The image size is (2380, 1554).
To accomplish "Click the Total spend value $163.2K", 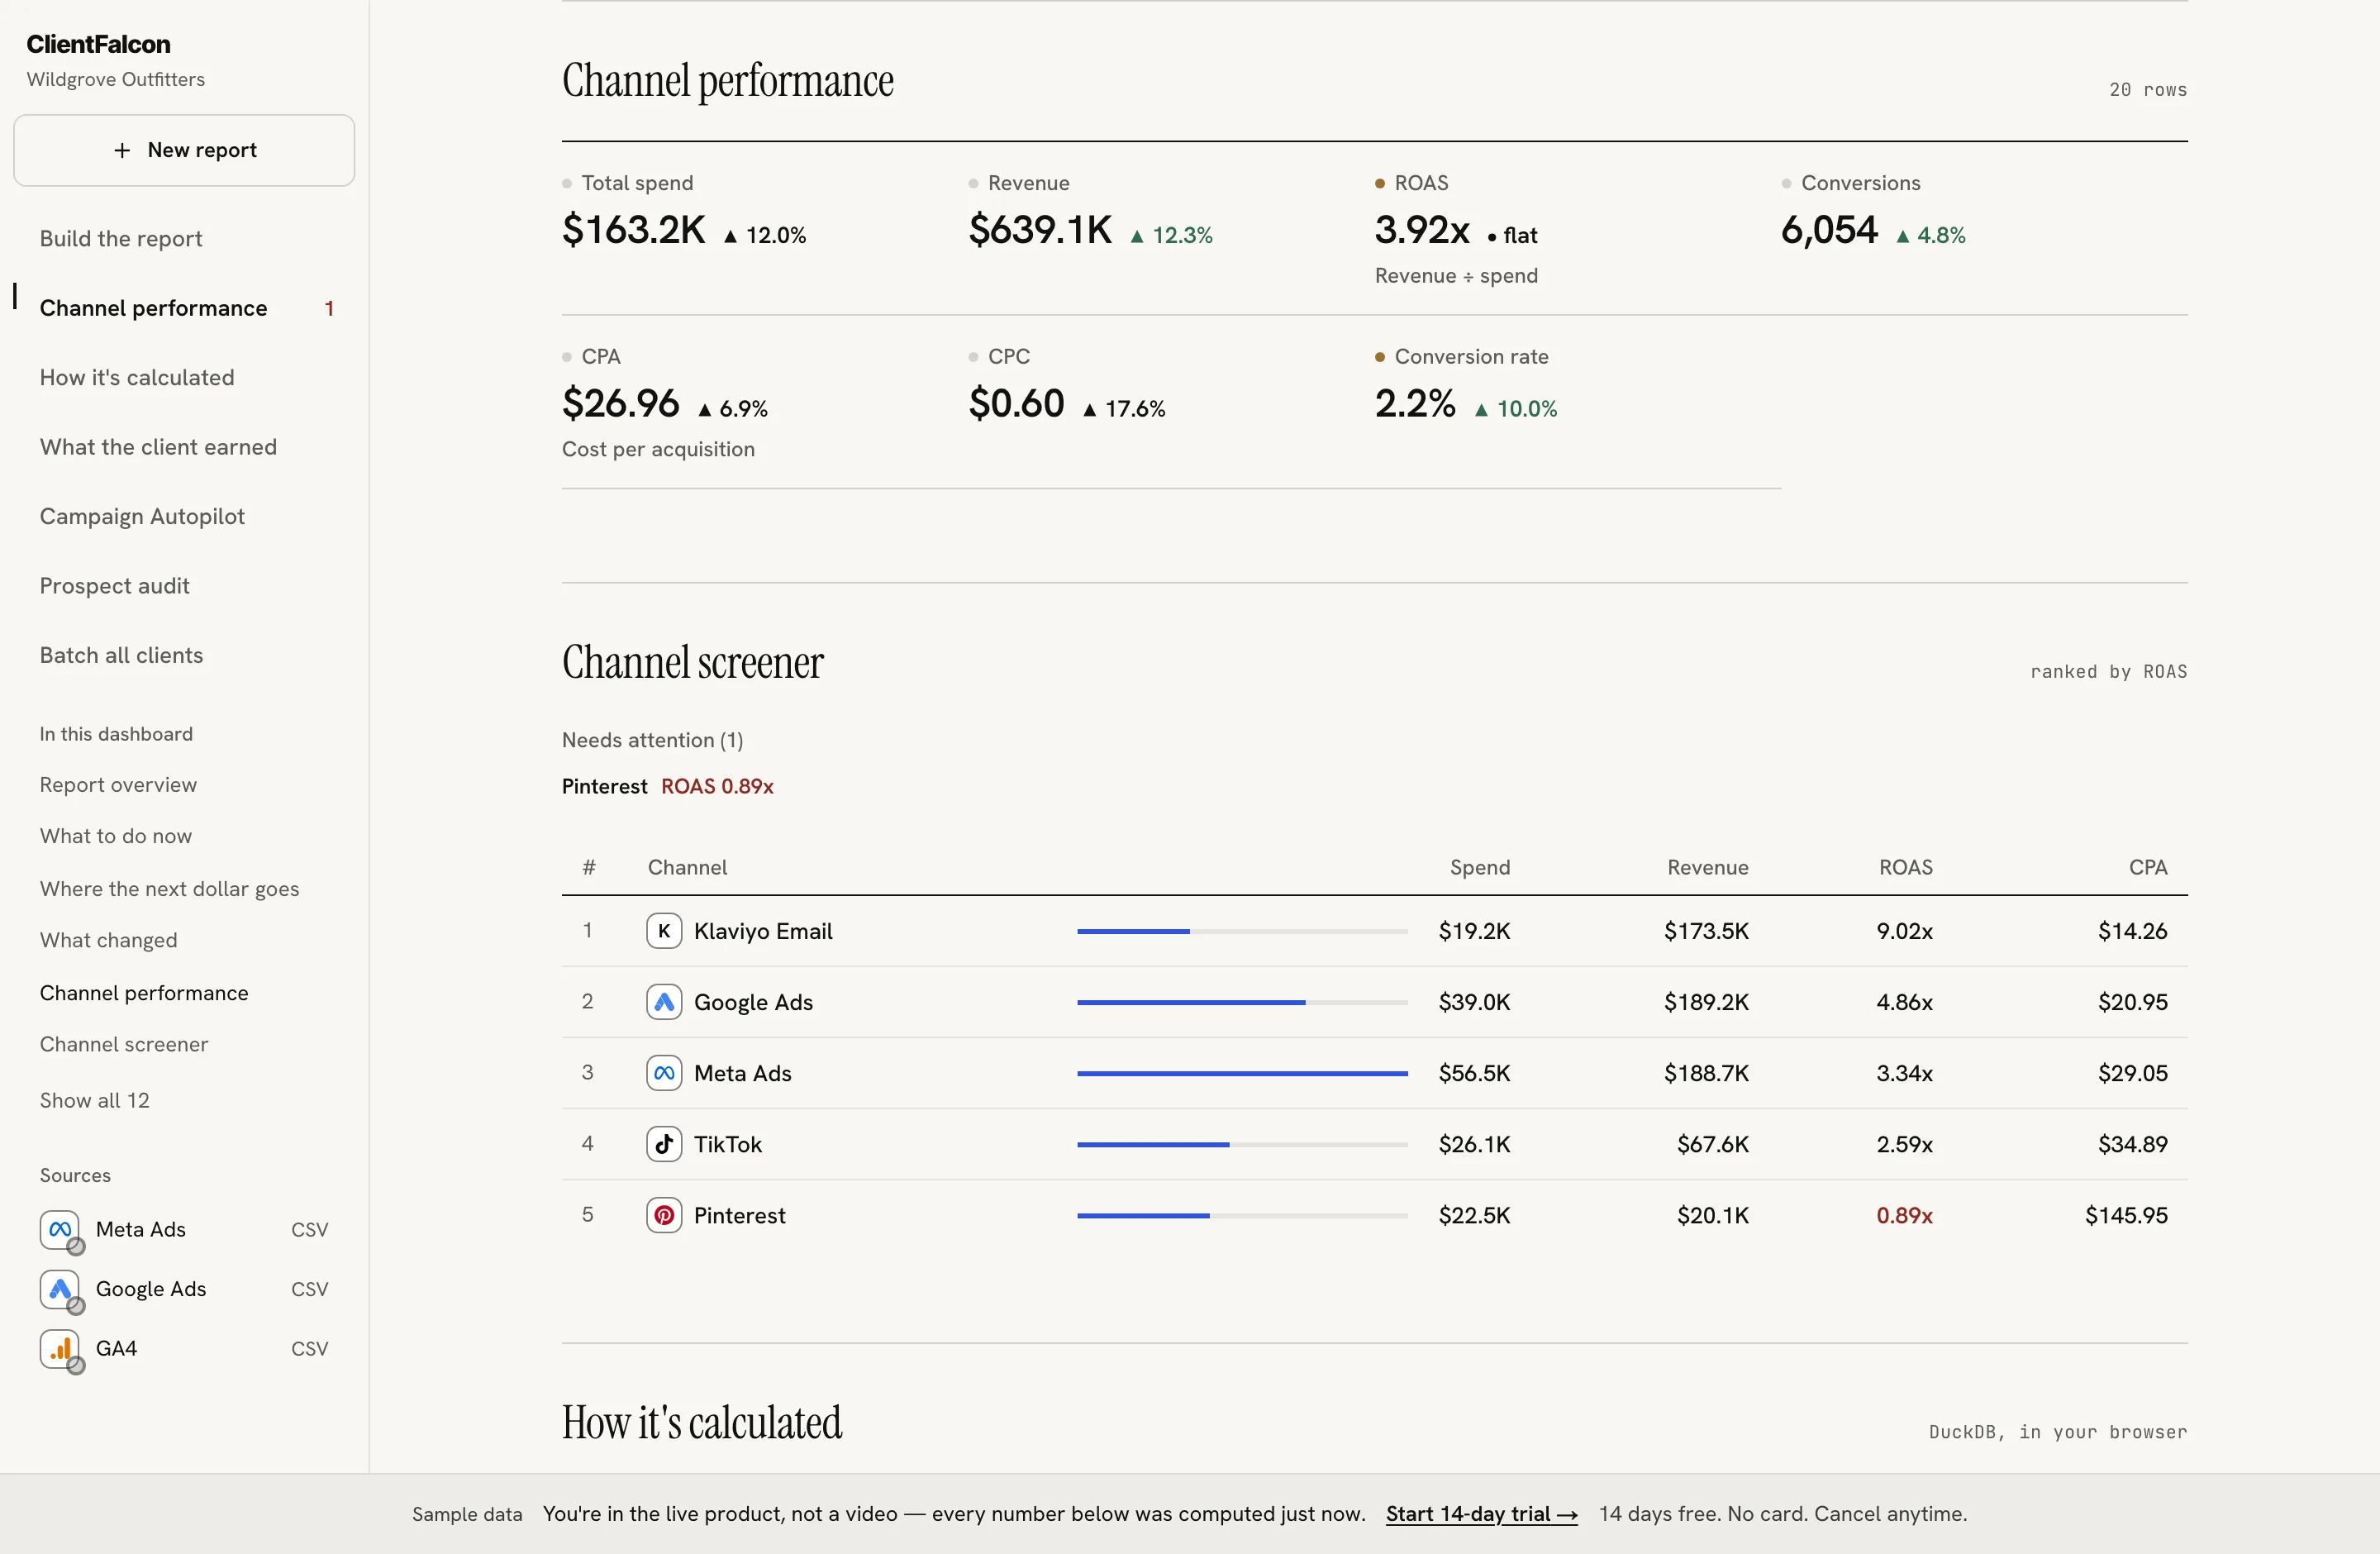I will [x=634, y=230].
